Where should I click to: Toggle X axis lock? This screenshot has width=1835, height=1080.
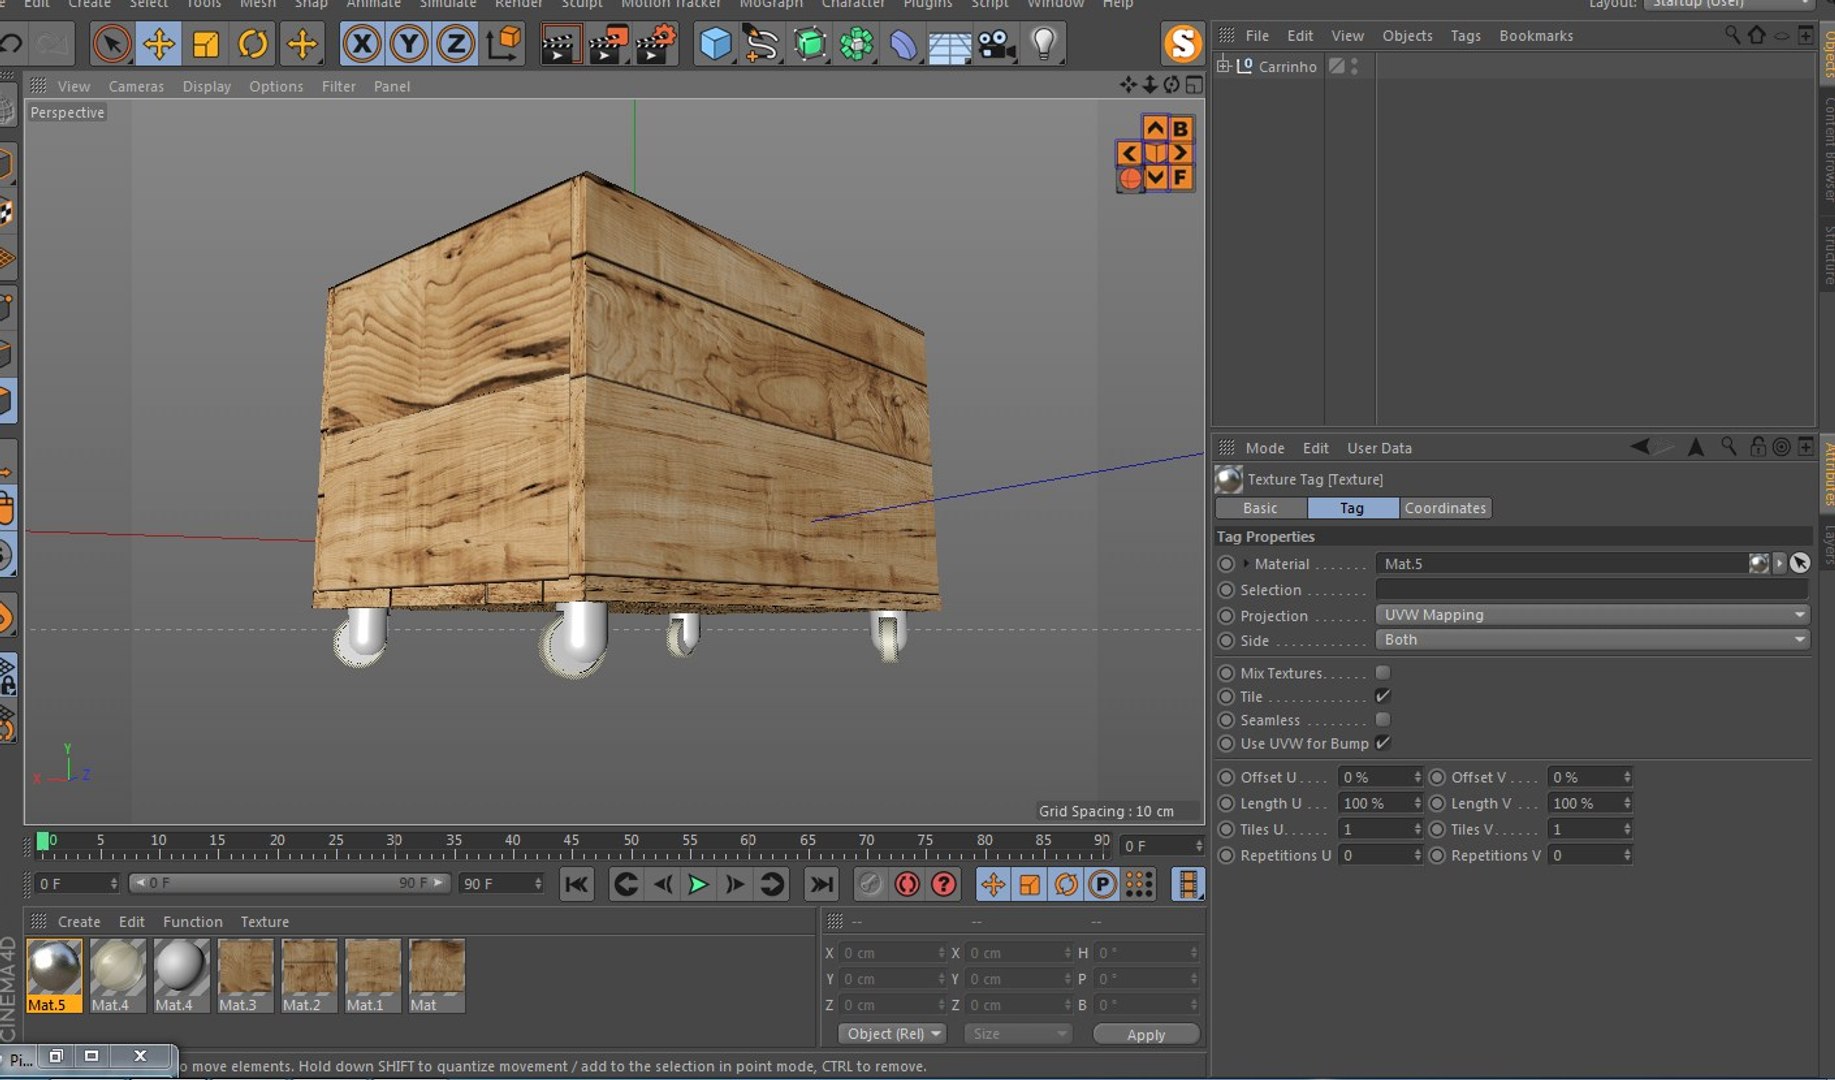[x=361, y=44]
